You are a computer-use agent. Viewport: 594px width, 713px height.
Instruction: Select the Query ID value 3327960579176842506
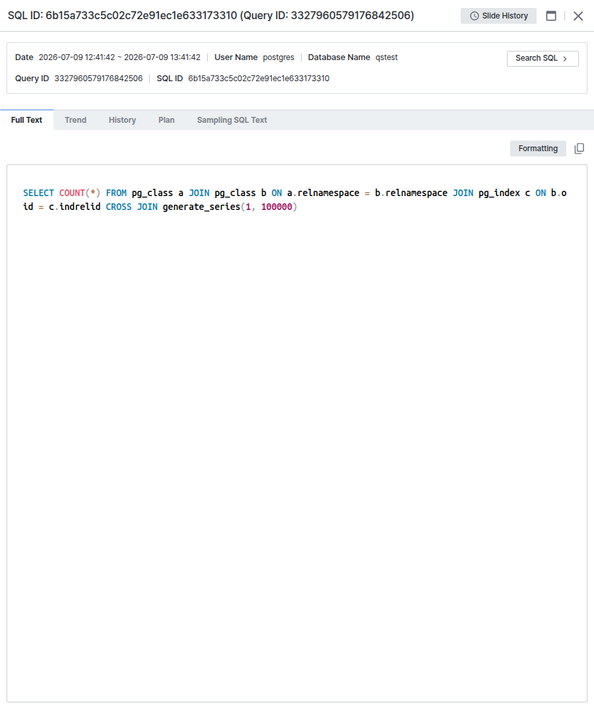tap(99, 78)
